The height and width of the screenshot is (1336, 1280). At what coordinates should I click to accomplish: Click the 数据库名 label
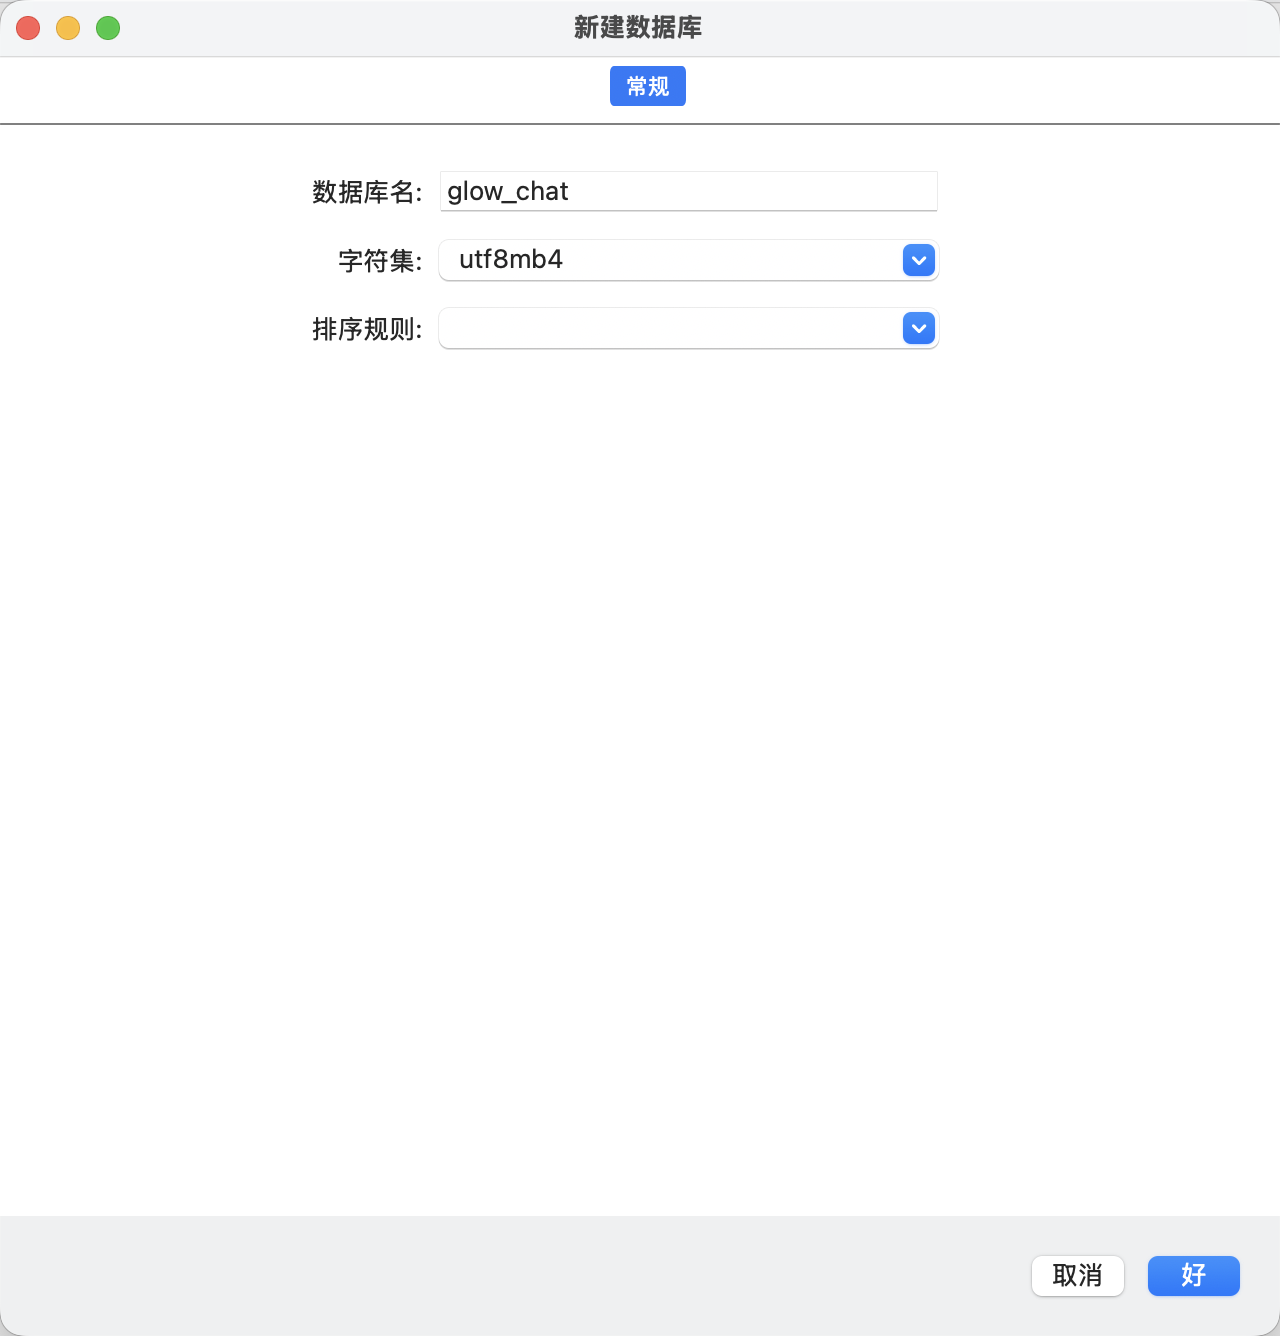coord(365,191)
